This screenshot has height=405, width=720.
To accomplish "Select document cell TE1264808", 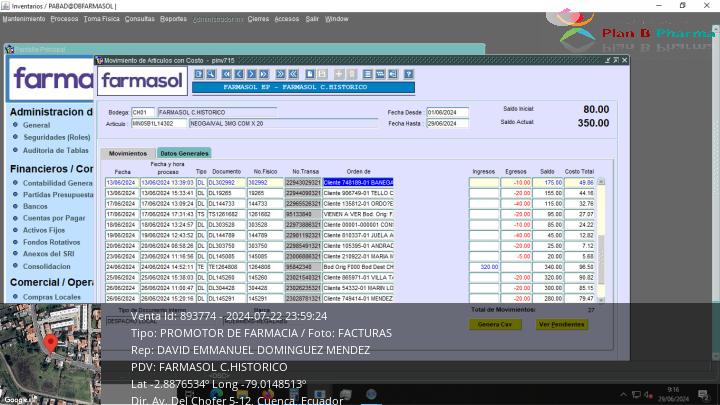I will (226, 267).
